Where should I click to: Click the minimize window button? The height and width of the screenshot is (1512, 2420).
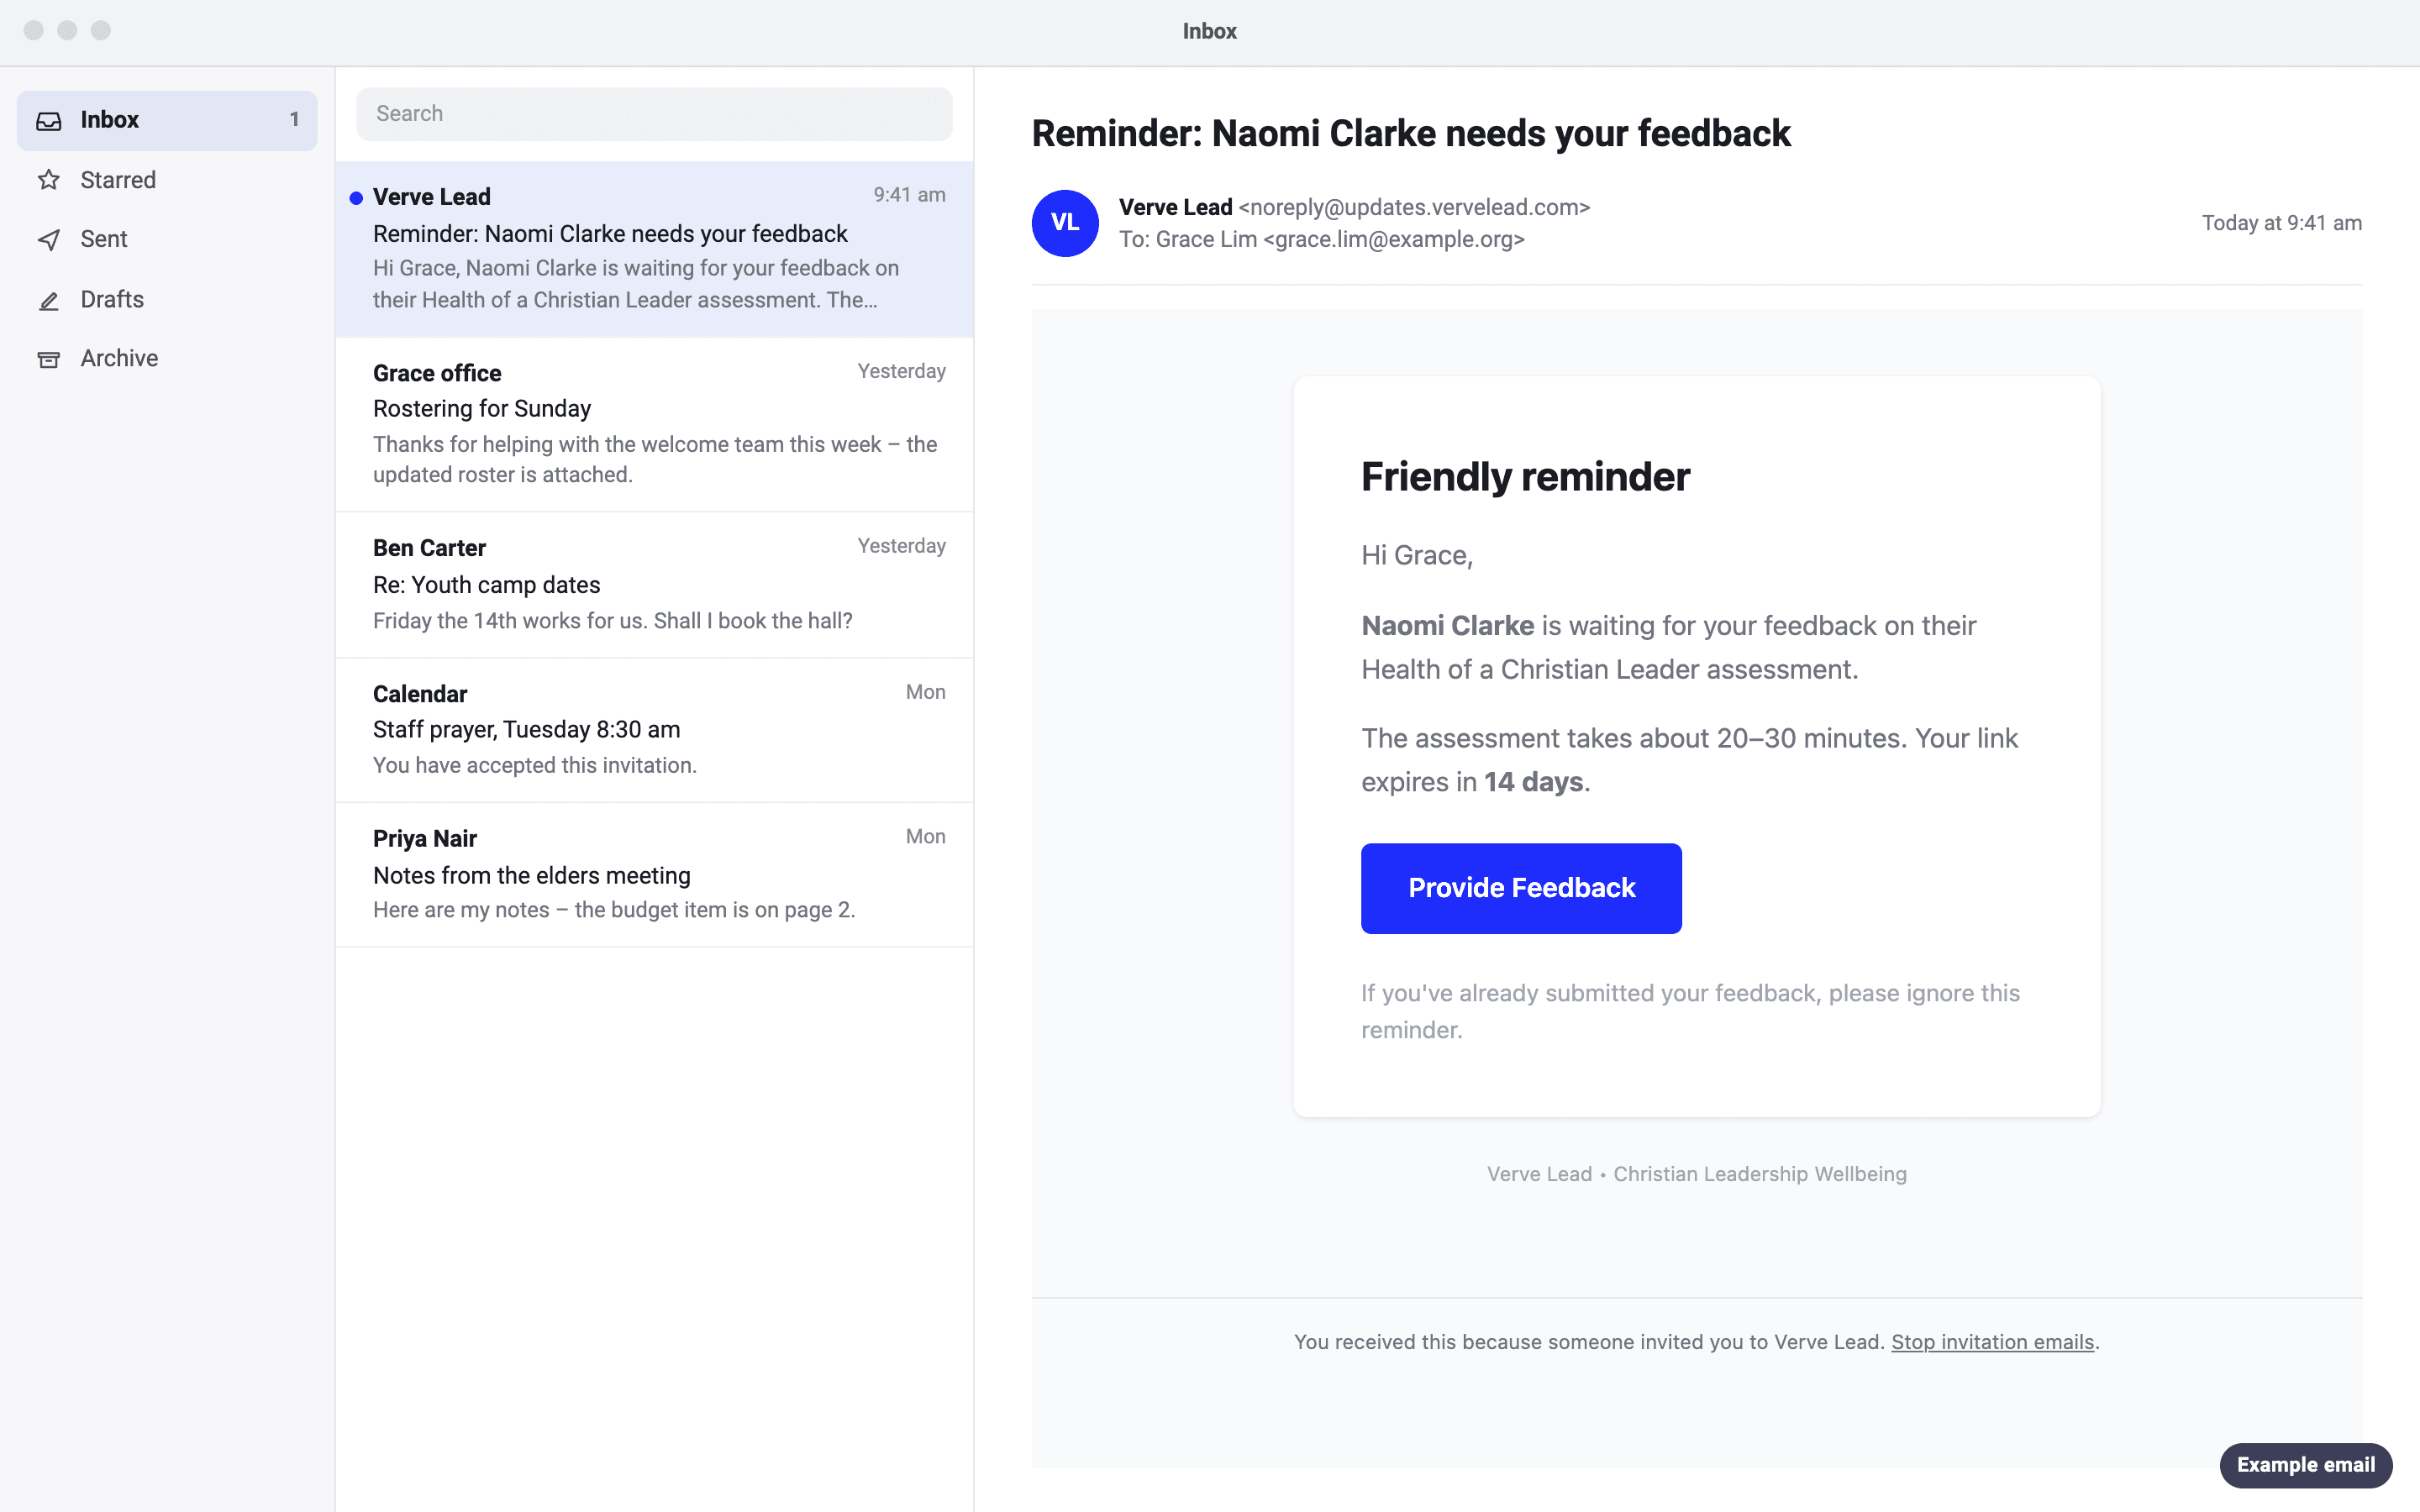point(67,30)
